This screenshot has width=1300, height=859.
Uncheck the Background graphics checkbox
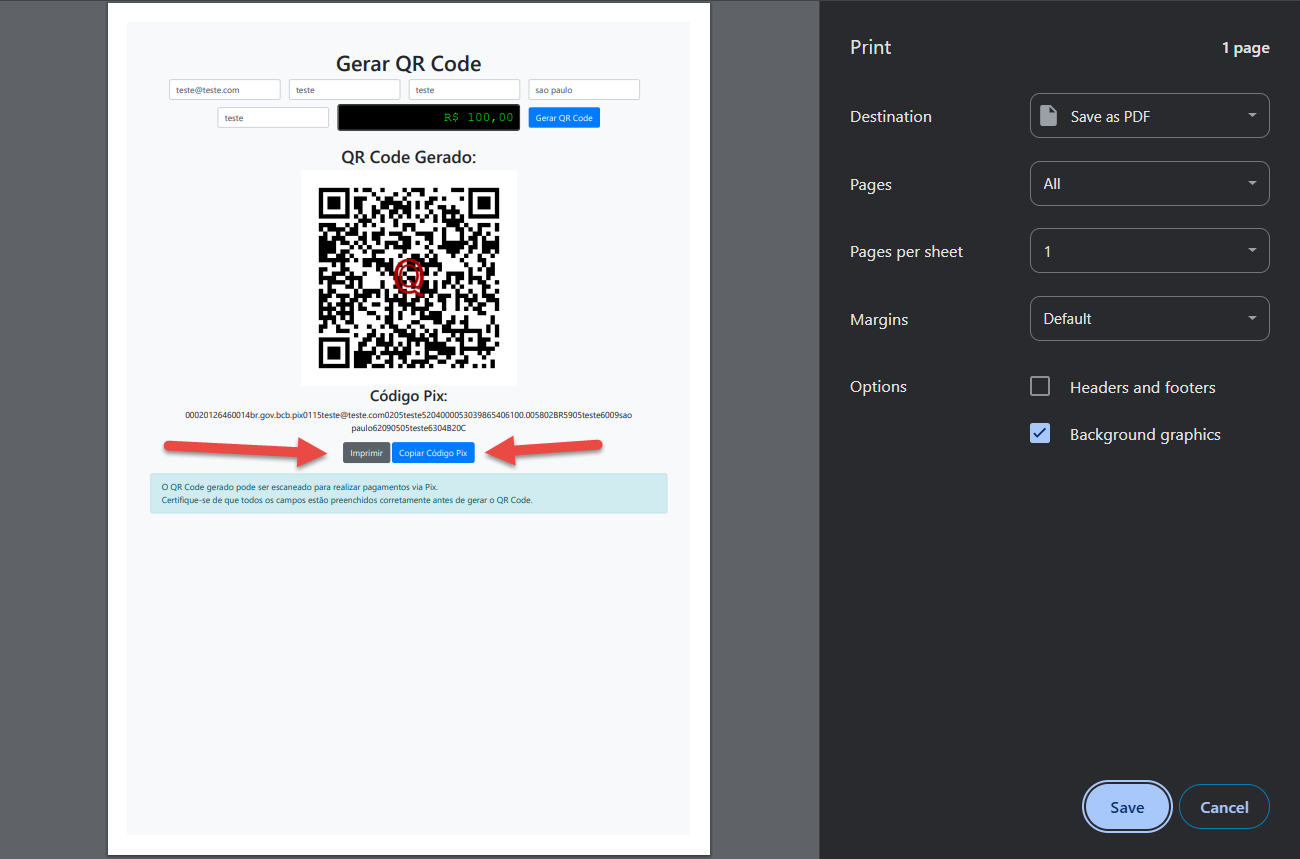click(x=1040, y=434)
